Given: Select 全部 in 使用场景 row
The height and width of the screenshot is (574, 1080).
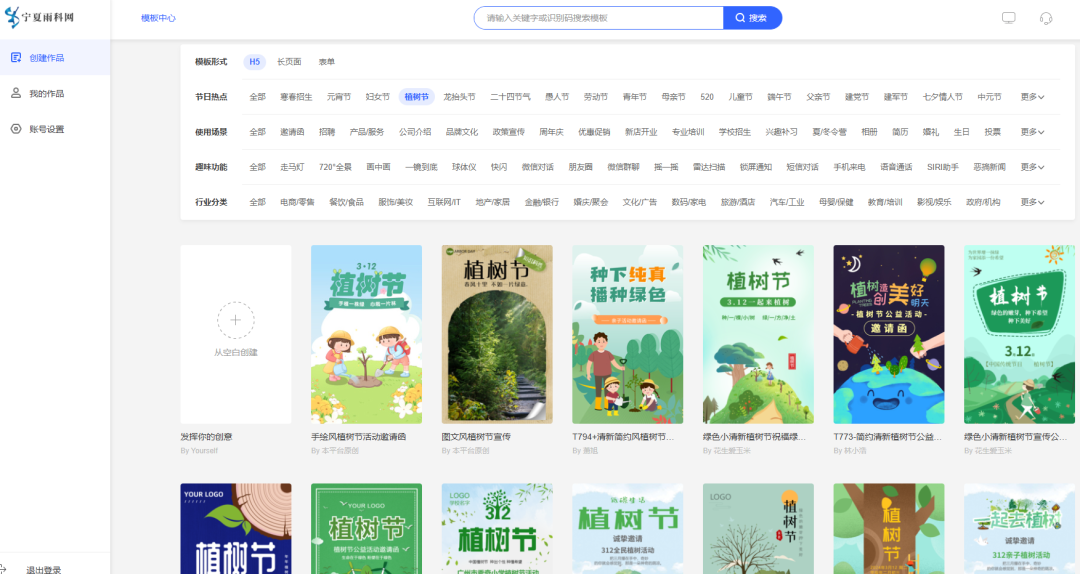Looking at the screenshot, I should pos(258,132).
